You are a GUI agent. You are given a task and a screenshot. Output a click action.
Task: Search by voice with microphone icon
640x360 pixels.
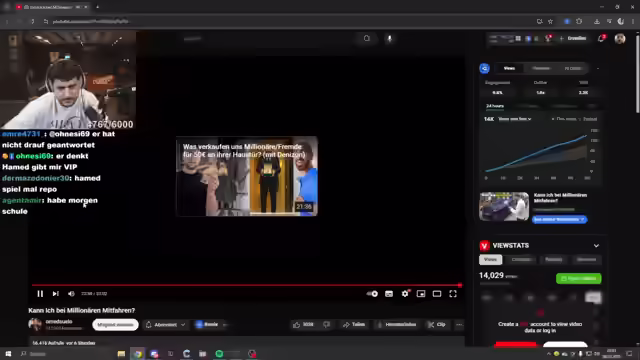tap(389, 38)
